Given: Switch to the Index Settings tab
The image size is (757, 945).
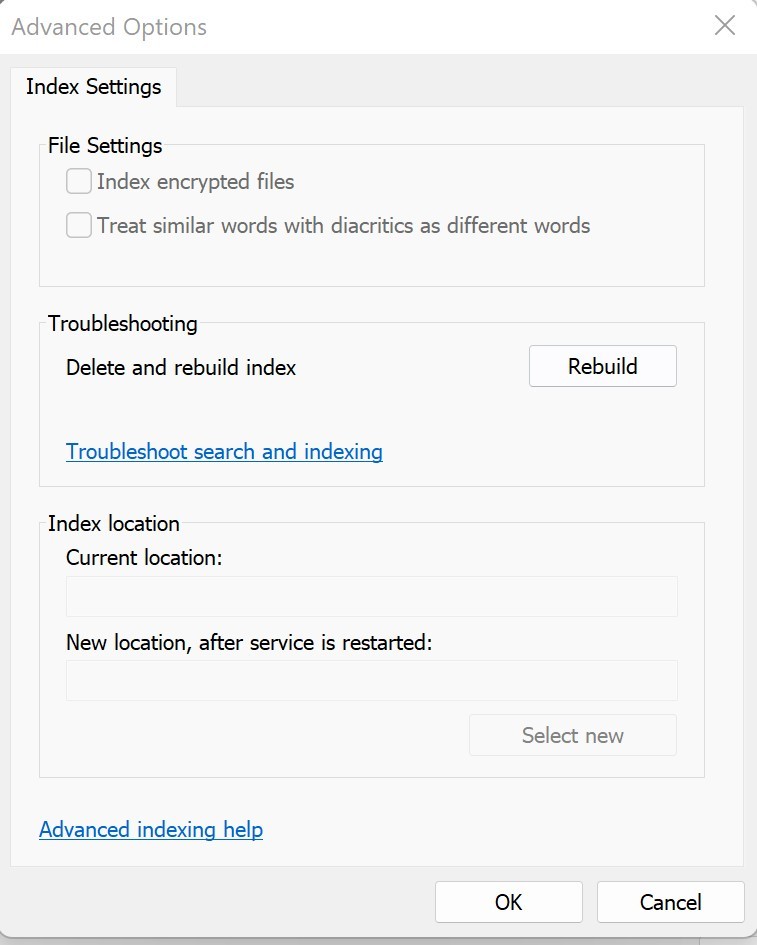Looking at the screenshot, I should click(x=93, y=87).
